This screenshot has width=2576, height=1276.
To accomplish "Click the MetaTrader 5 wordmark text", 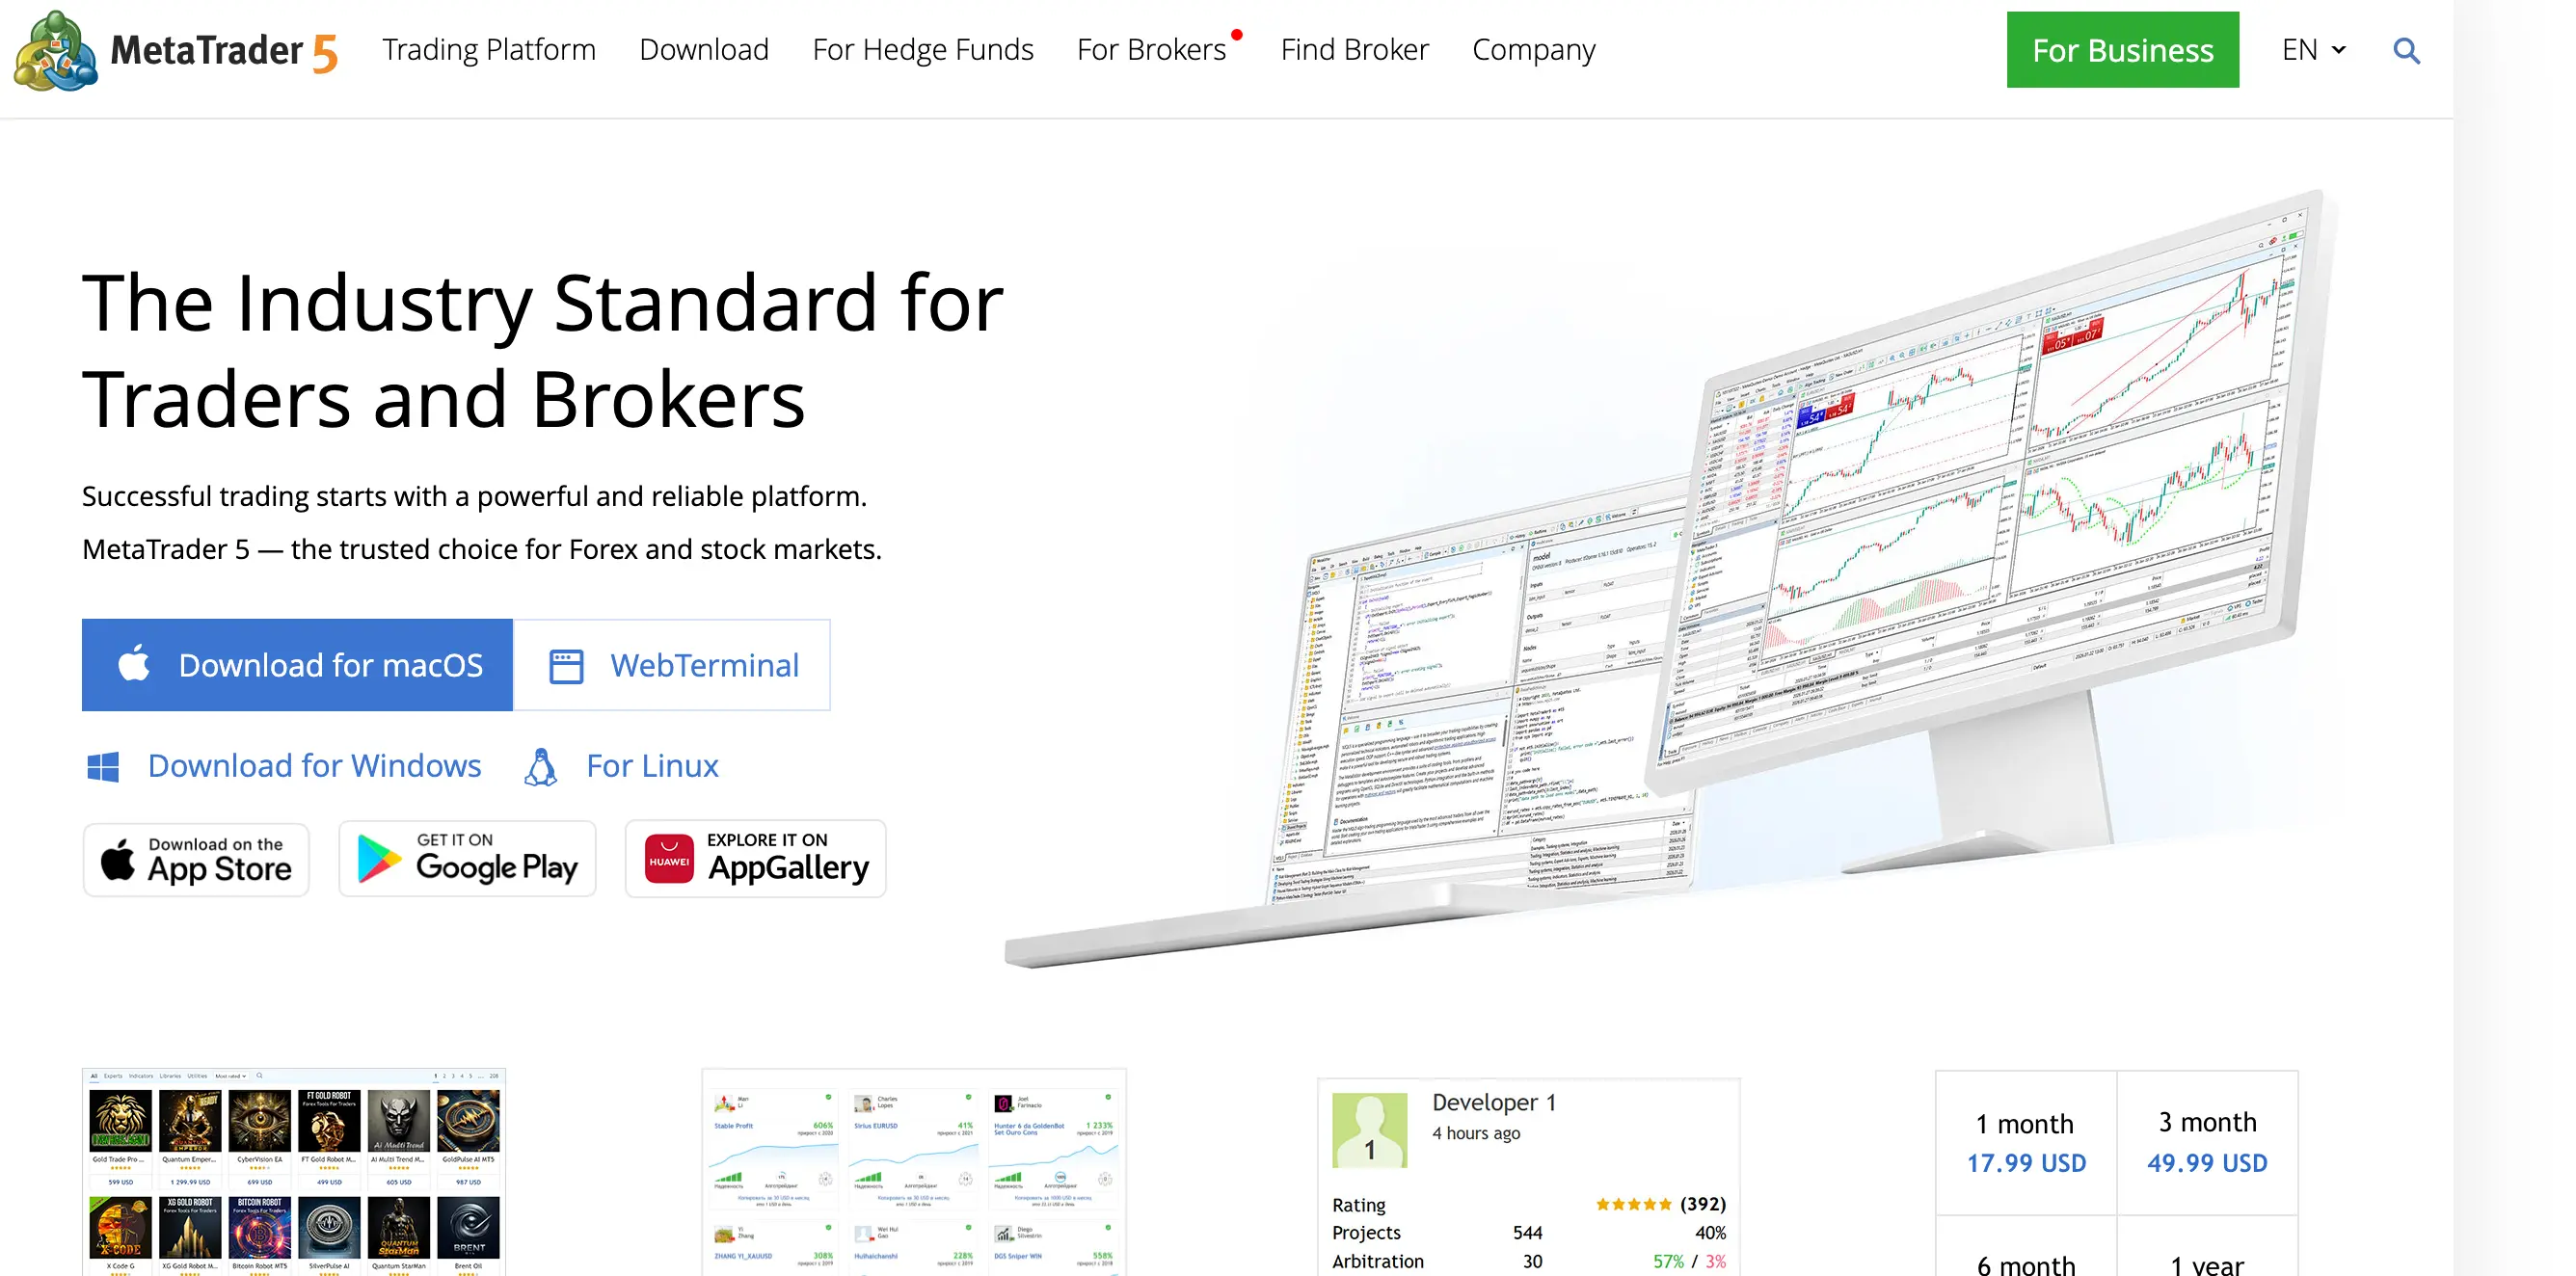I will point(224,51).
